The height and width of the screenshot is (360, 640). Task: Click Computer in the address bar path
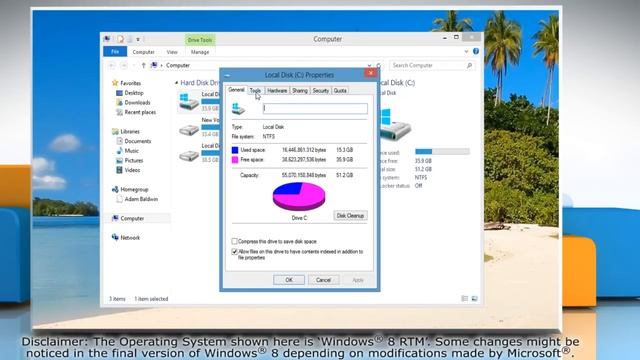tap(178, 65)
